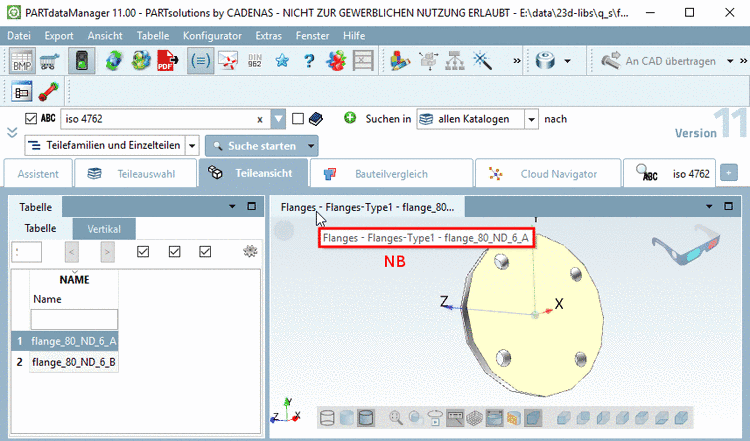Click the plus button to add a tab

coord(728,173)
